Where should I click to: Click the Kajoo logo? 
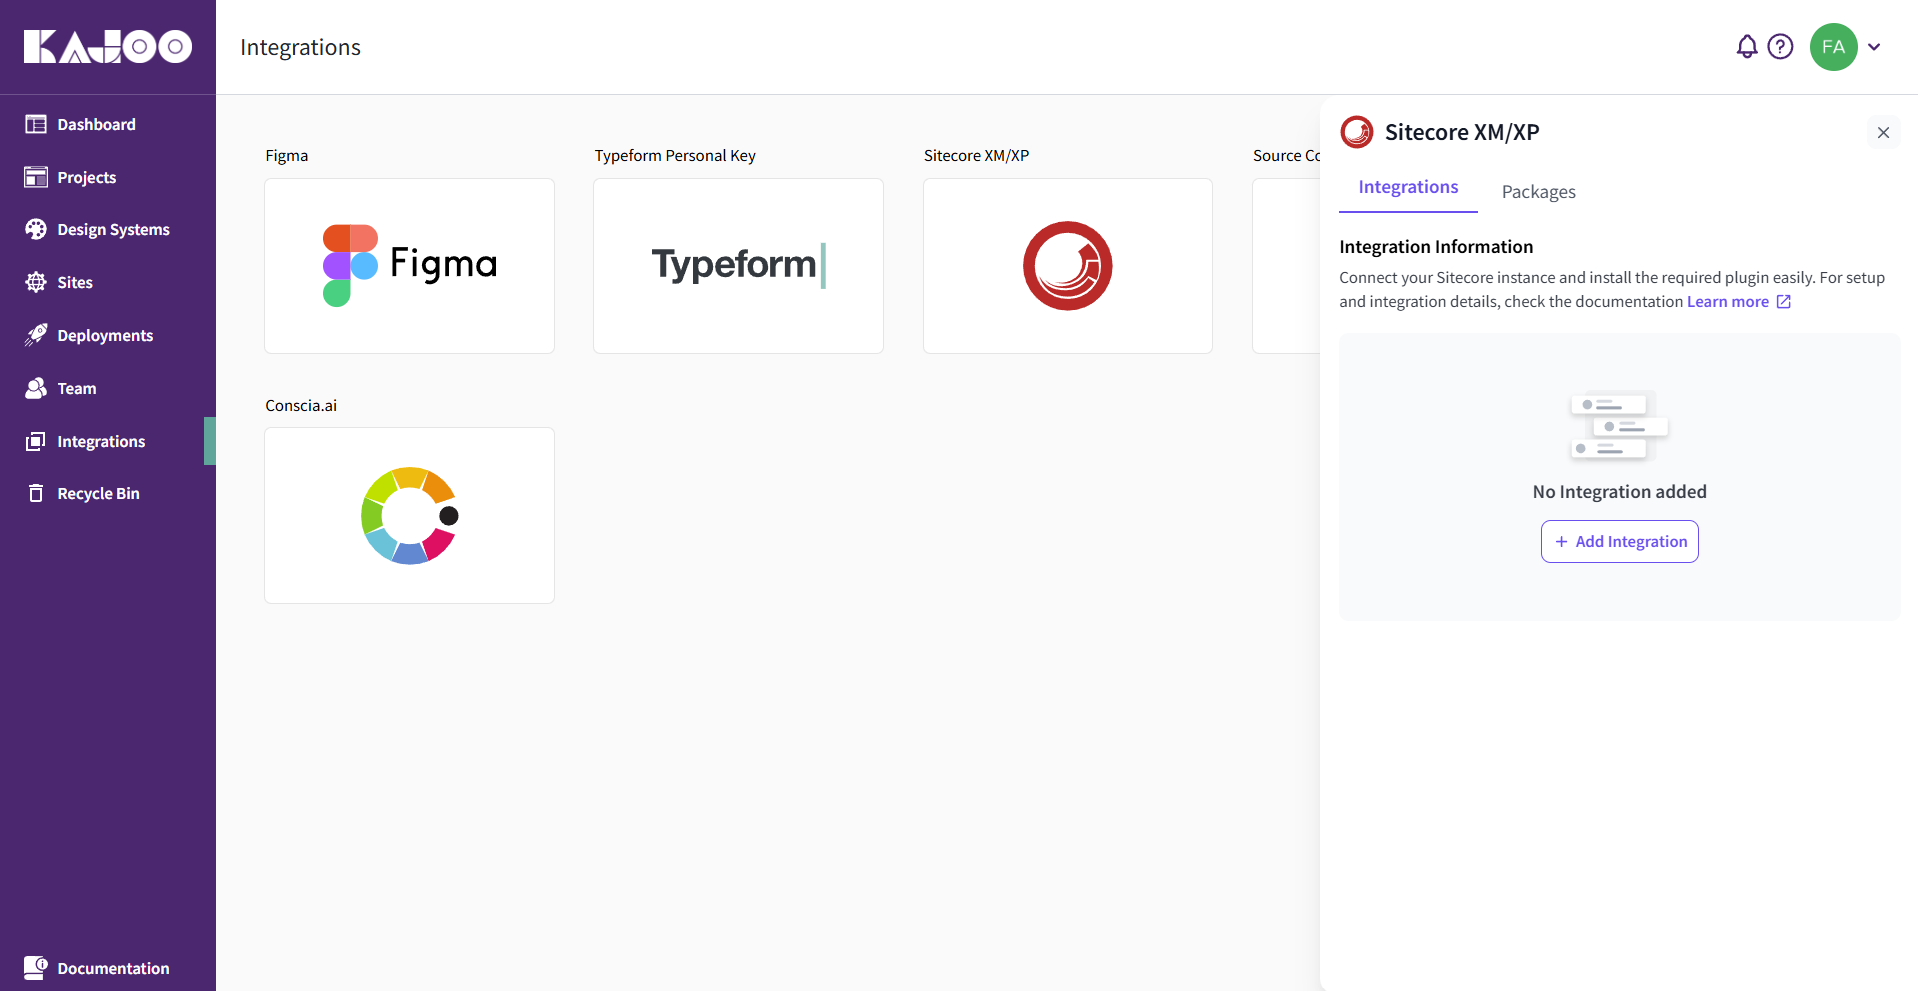pyautogui.click(x=108, y=47)
